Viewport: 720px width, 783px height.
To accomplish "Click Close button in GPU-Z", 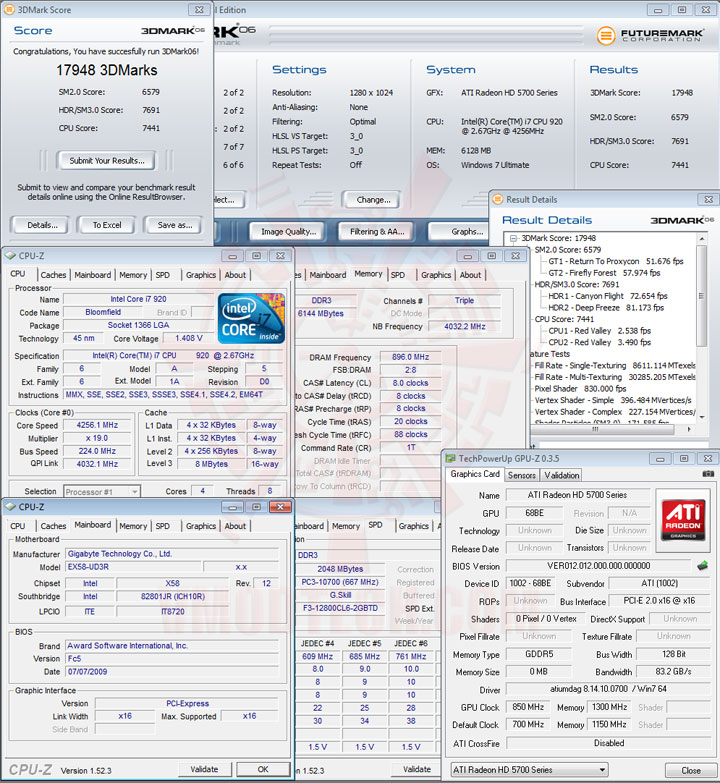I will pos(691,770).
